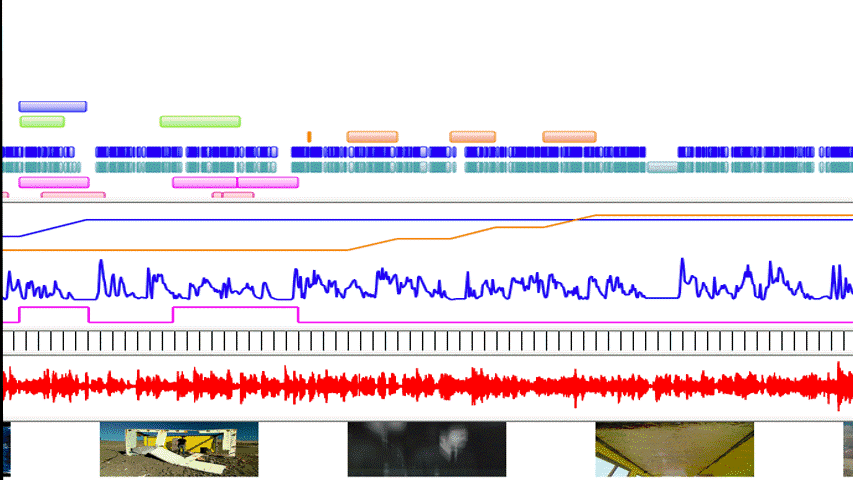The width and height of the screenshot is (853, 480).
Task: Click the first short green segment
Action: (42, 122)
